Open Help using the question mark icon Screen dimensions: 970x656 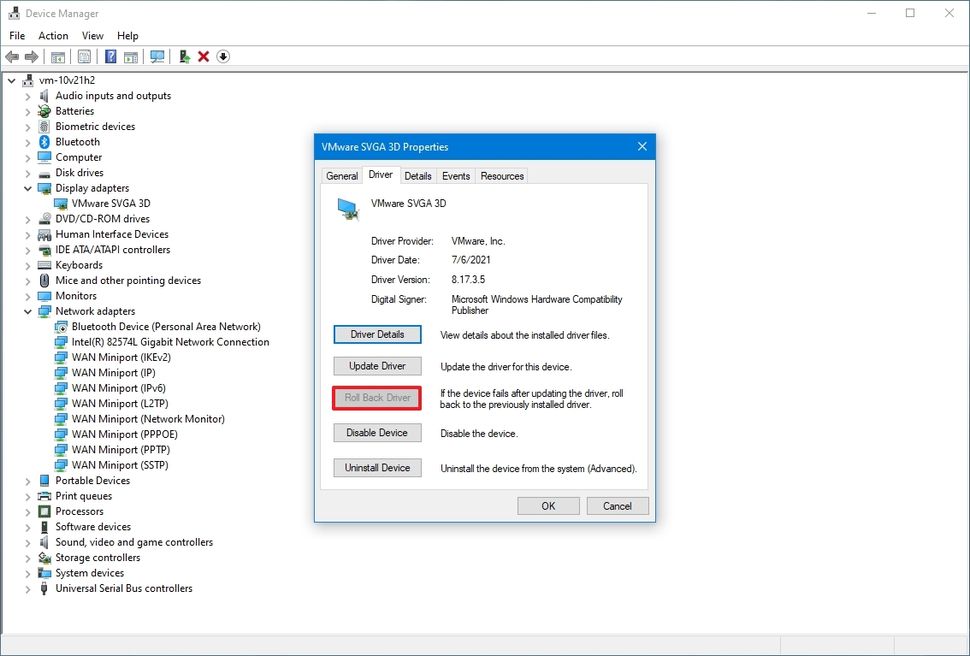coord(110,57)
